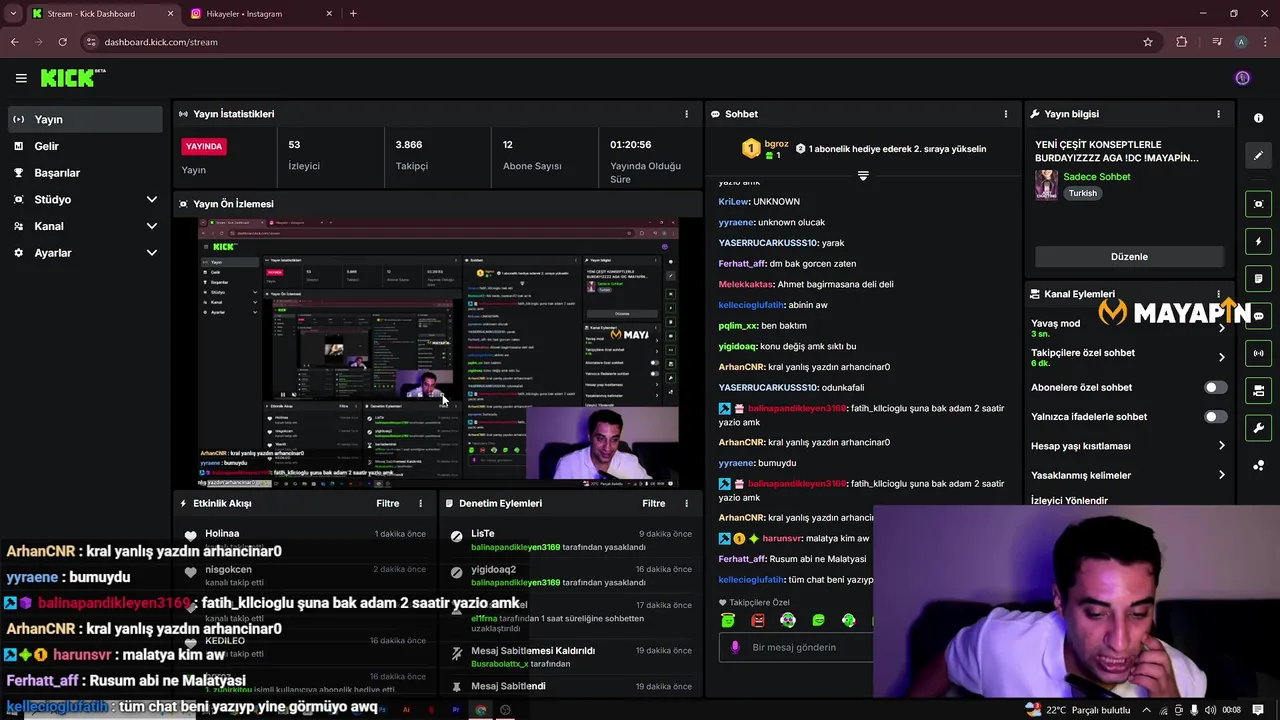Open Yayın İstatistikleri three-dot menu

pos(686,114)
